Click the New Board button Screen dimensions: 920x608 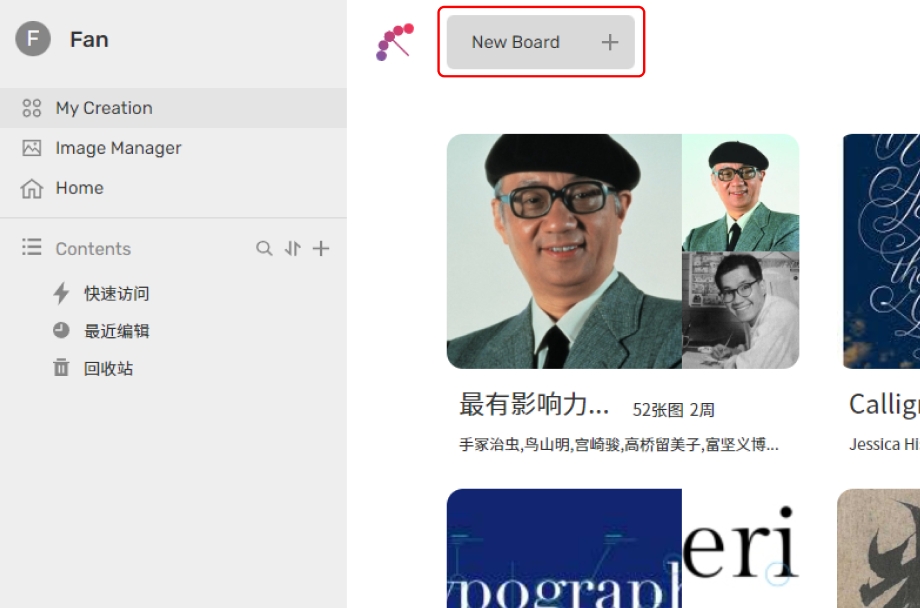coord(516,42)
